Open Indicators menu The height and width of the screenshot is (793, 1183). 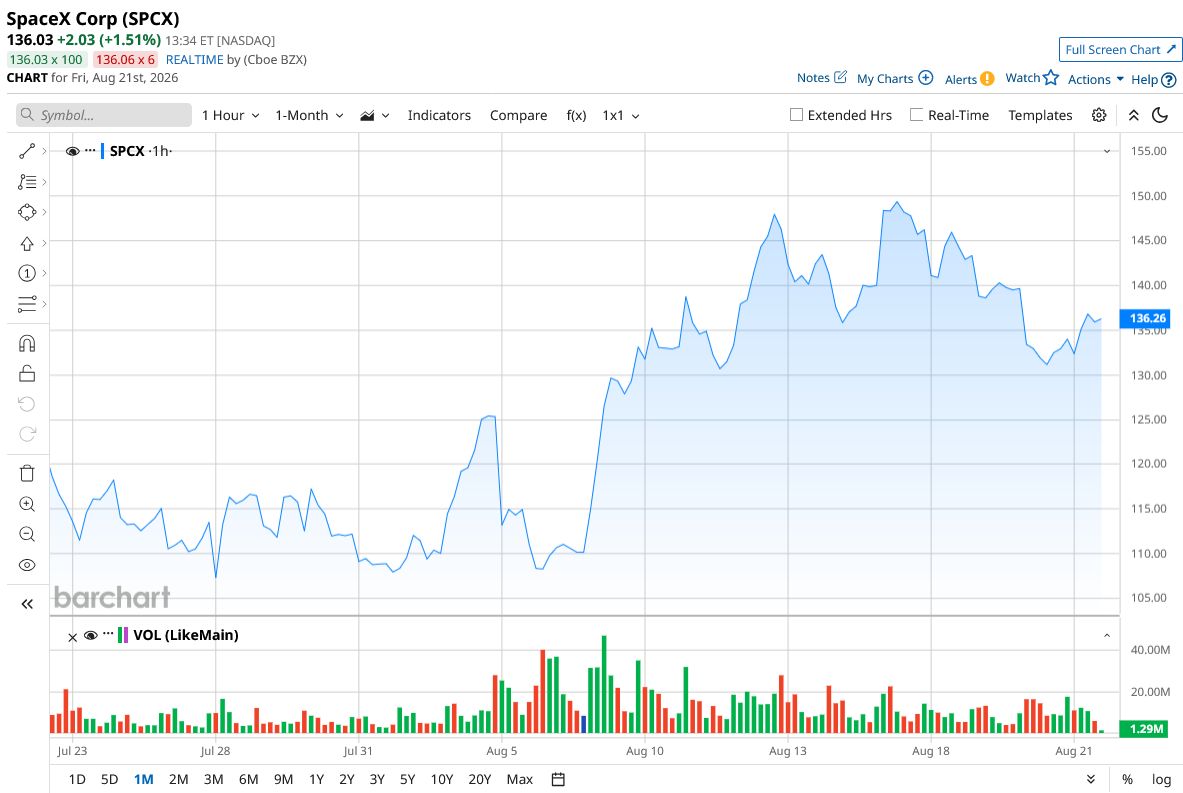coord(439,115)
